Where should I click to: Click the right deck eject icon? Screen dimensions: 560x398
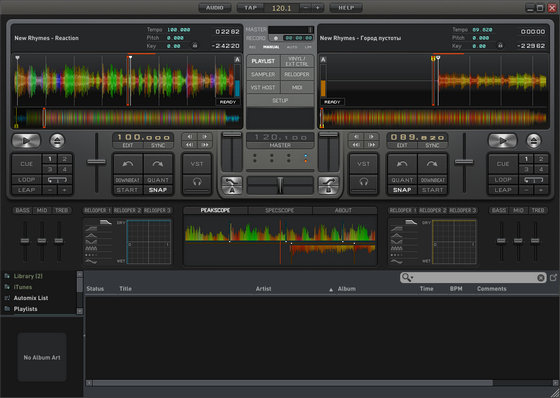(x=534, y=141)
